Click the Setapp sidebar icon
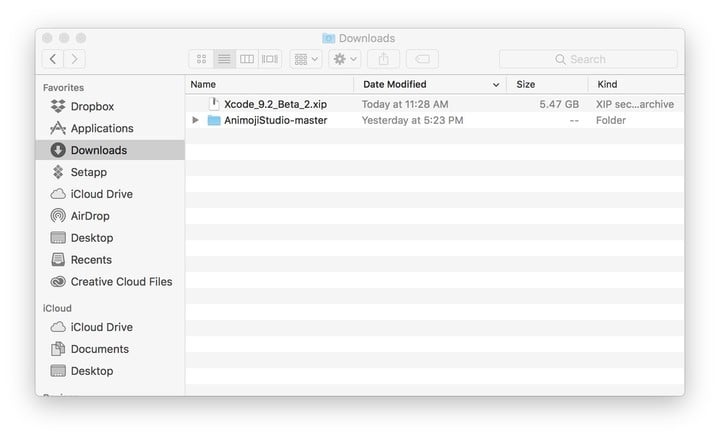Screen dimensions: 720x438 click(58, 172)
